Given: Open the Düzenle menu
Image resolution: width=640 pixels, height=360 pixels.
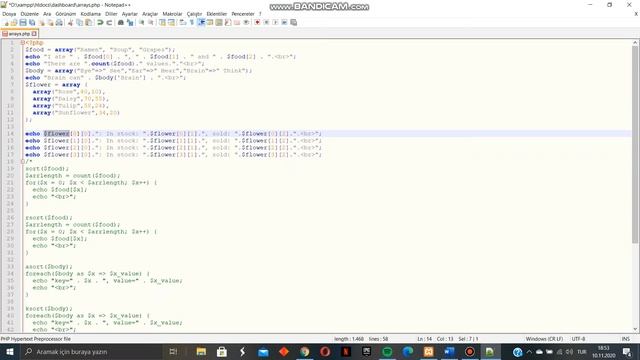Looking at the screenshot, I should tap(29, 14).
